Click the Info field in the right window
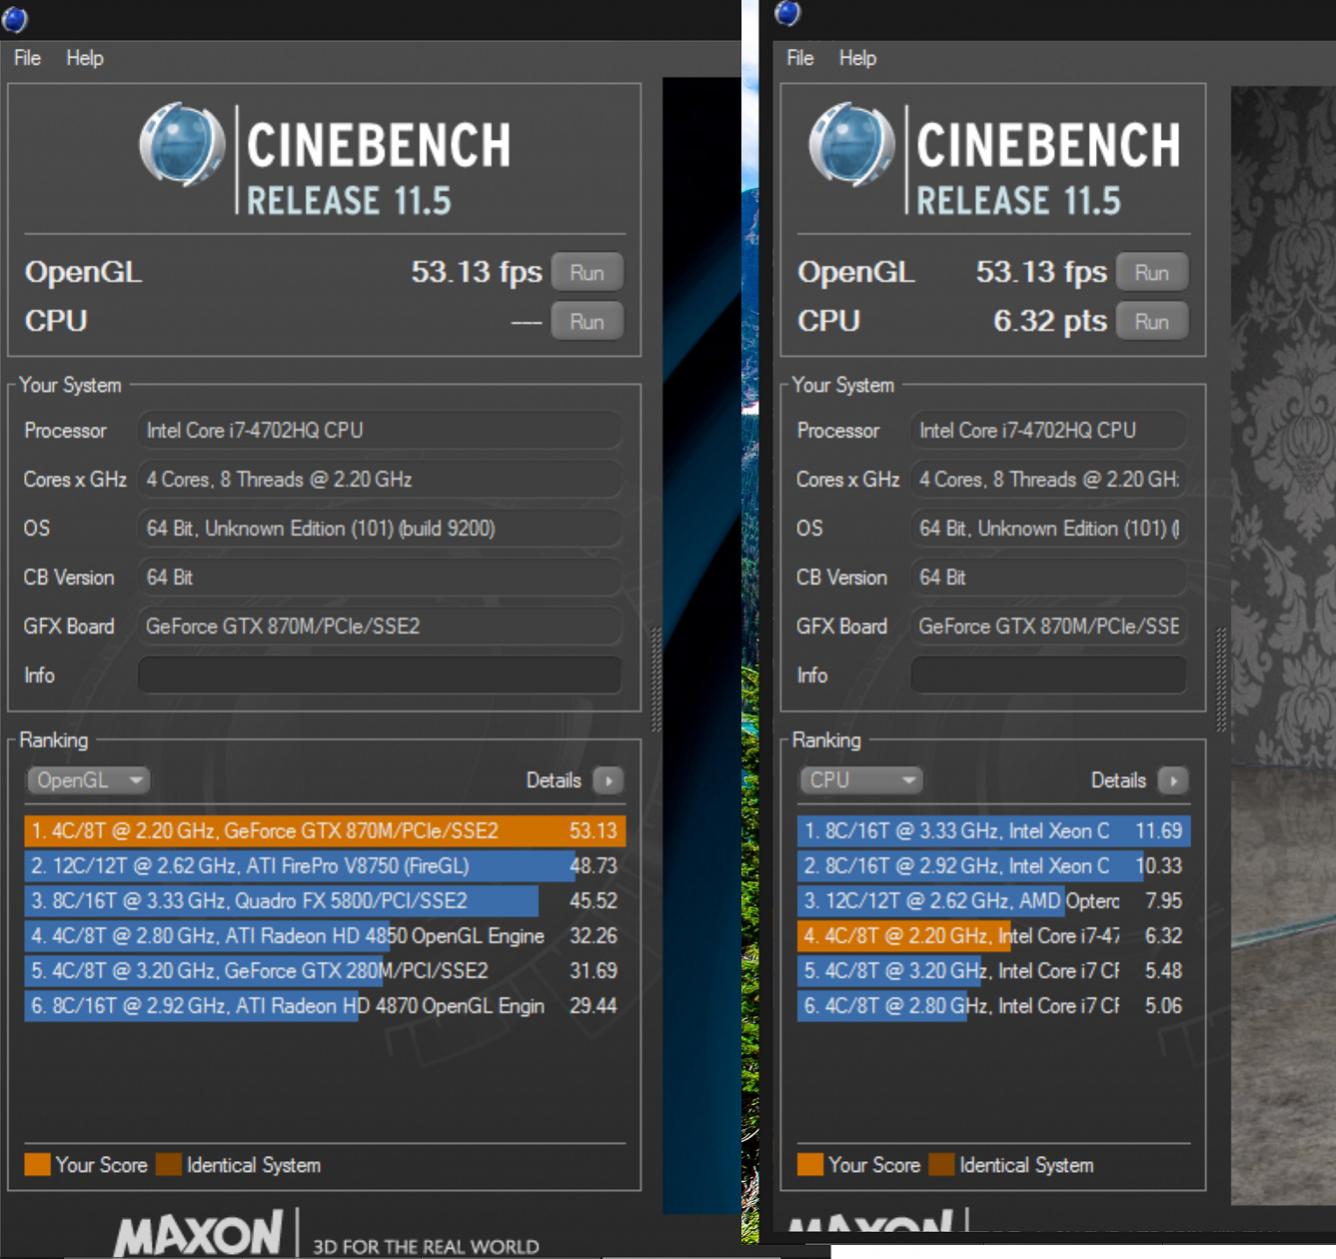The image size is (1336, 1259). (1049, 675)
